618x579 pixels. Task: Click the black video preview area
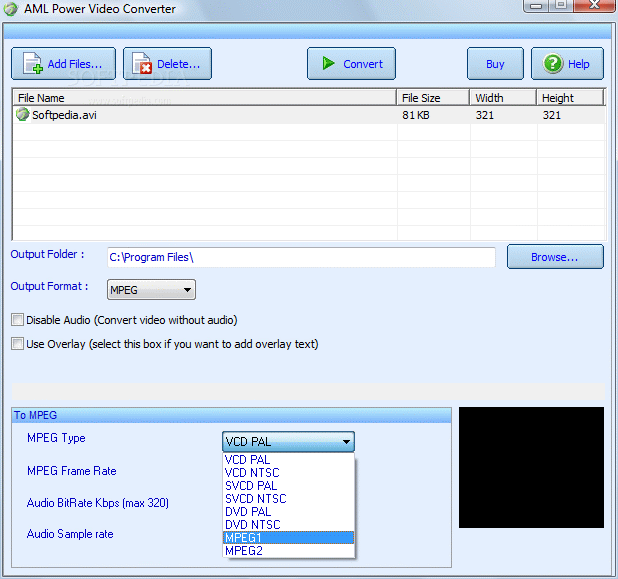tap(531, 467)
